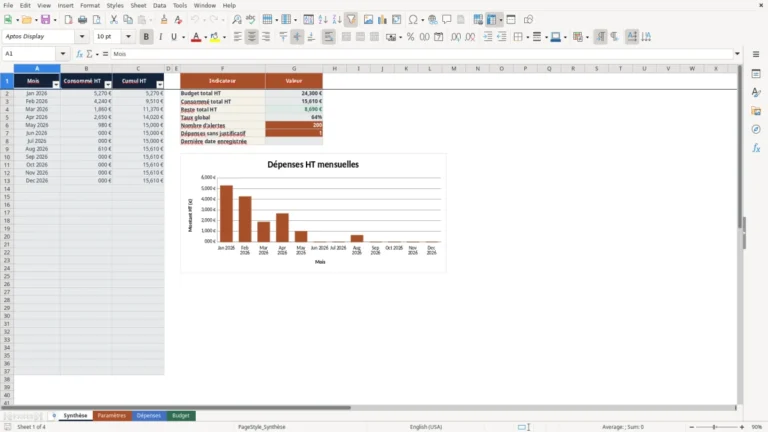Copy selection to clipboard
Screen dimensions: 768x432
pos(128,20)
